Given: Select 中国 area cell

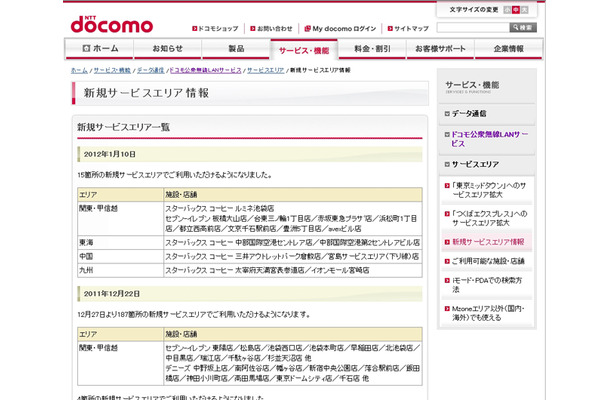Looking at the screenshot, I should click(x=120, y=256).
